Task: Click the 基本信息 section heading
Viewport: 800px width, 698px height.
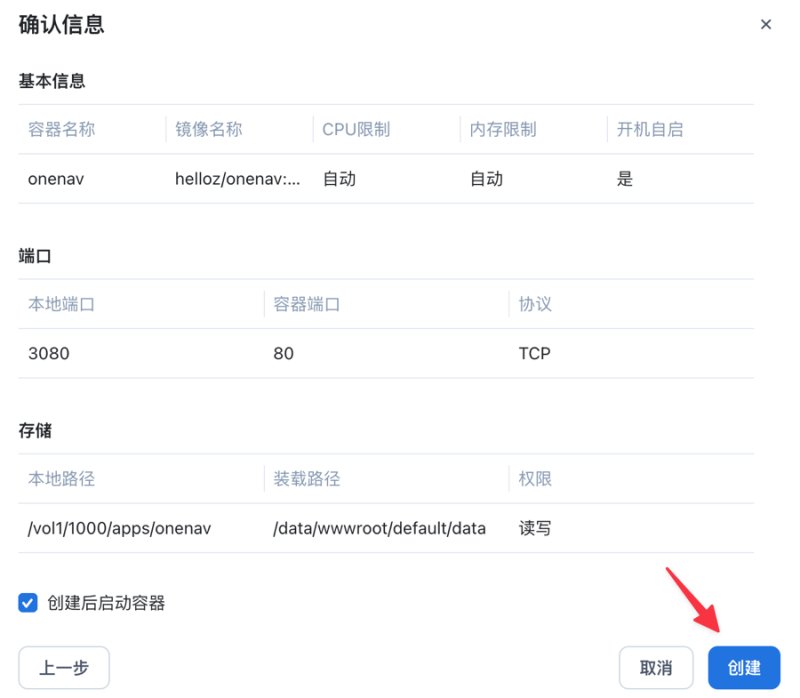Action: click(x=52, y=81)
